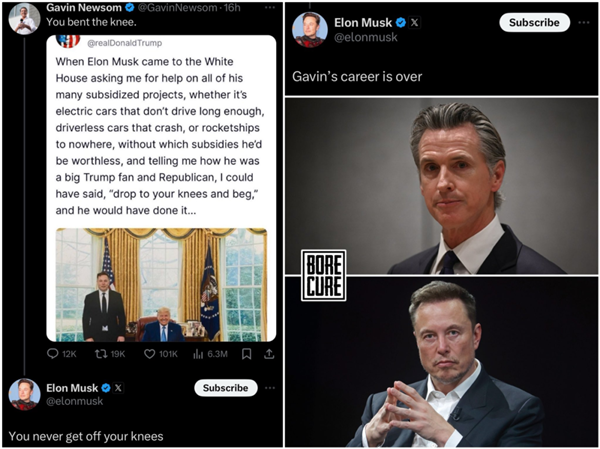Open Gavin Newsom's profile avatar
Screen dimensions: 600x449
24,16
